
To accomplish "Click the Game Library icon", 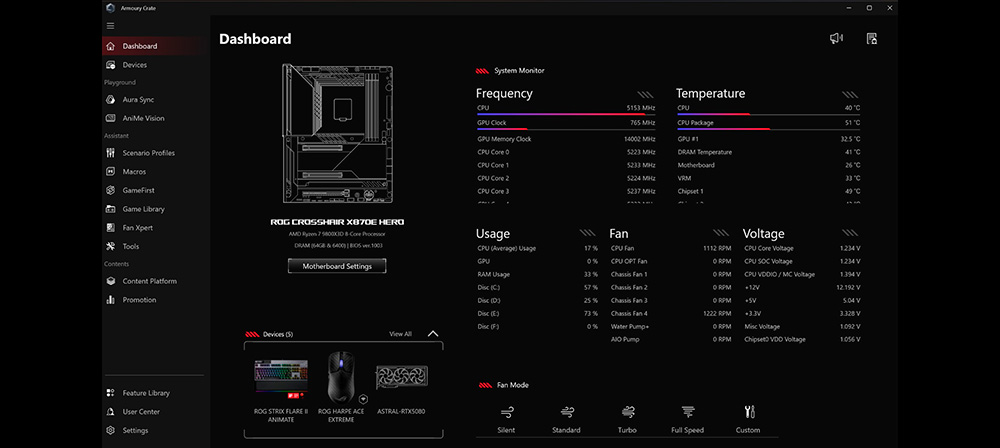I will coord(110,209).
